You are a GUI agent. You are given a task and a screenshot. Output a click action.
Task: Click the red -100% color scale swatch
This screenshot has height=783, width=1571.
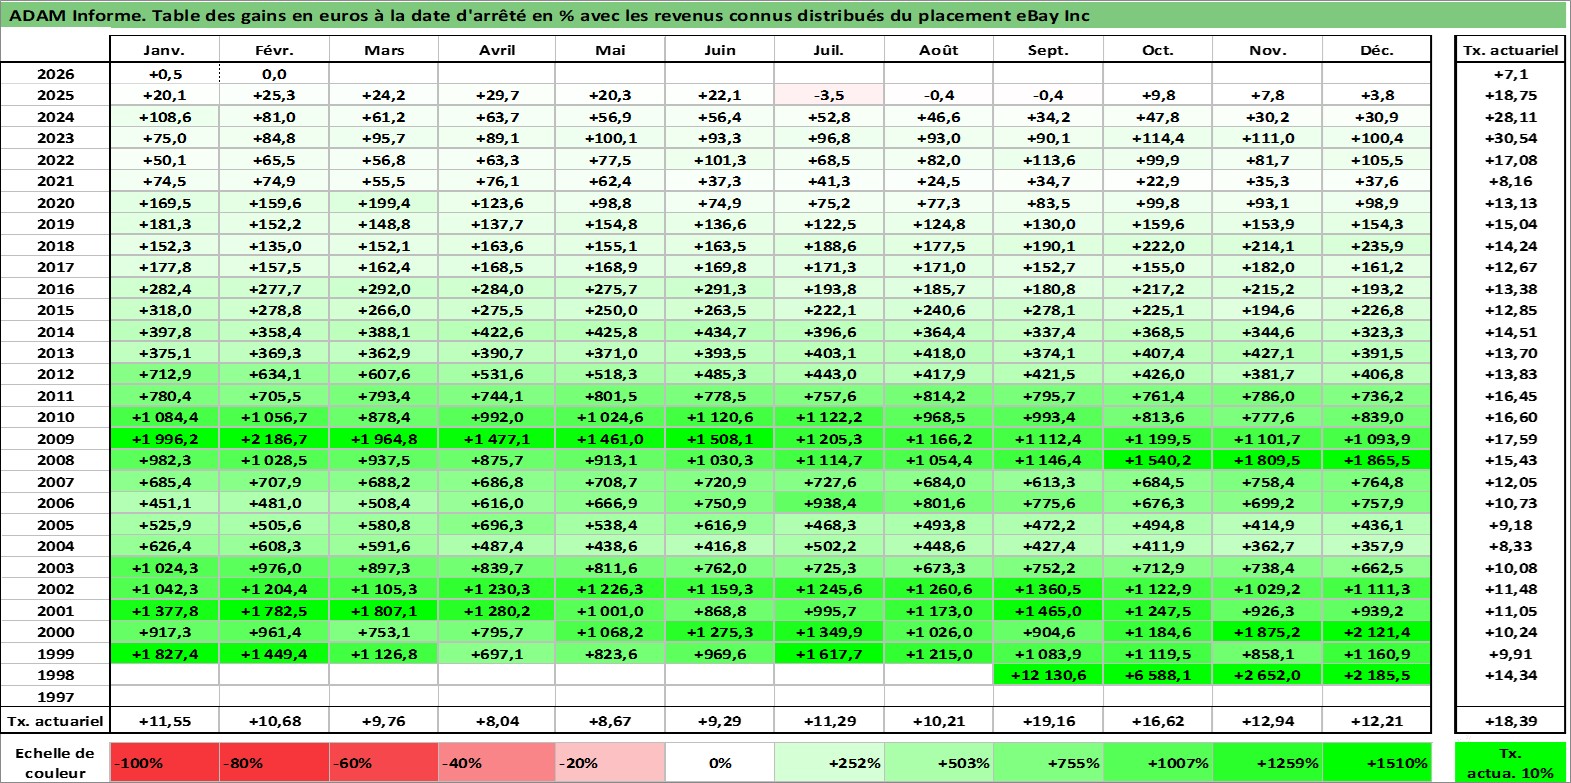[164, 762]
